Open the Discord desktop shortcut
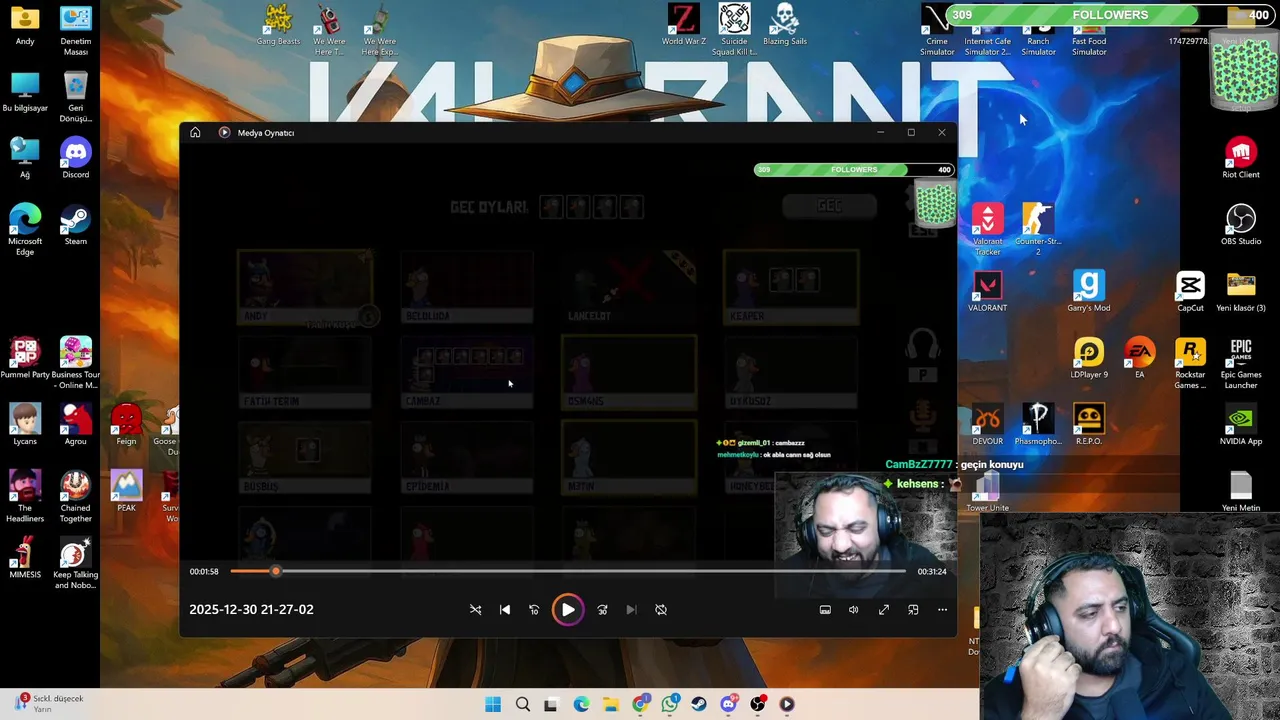Image resolution: width=1280 pixels, height=720 pixels. (x=75, y=159)
